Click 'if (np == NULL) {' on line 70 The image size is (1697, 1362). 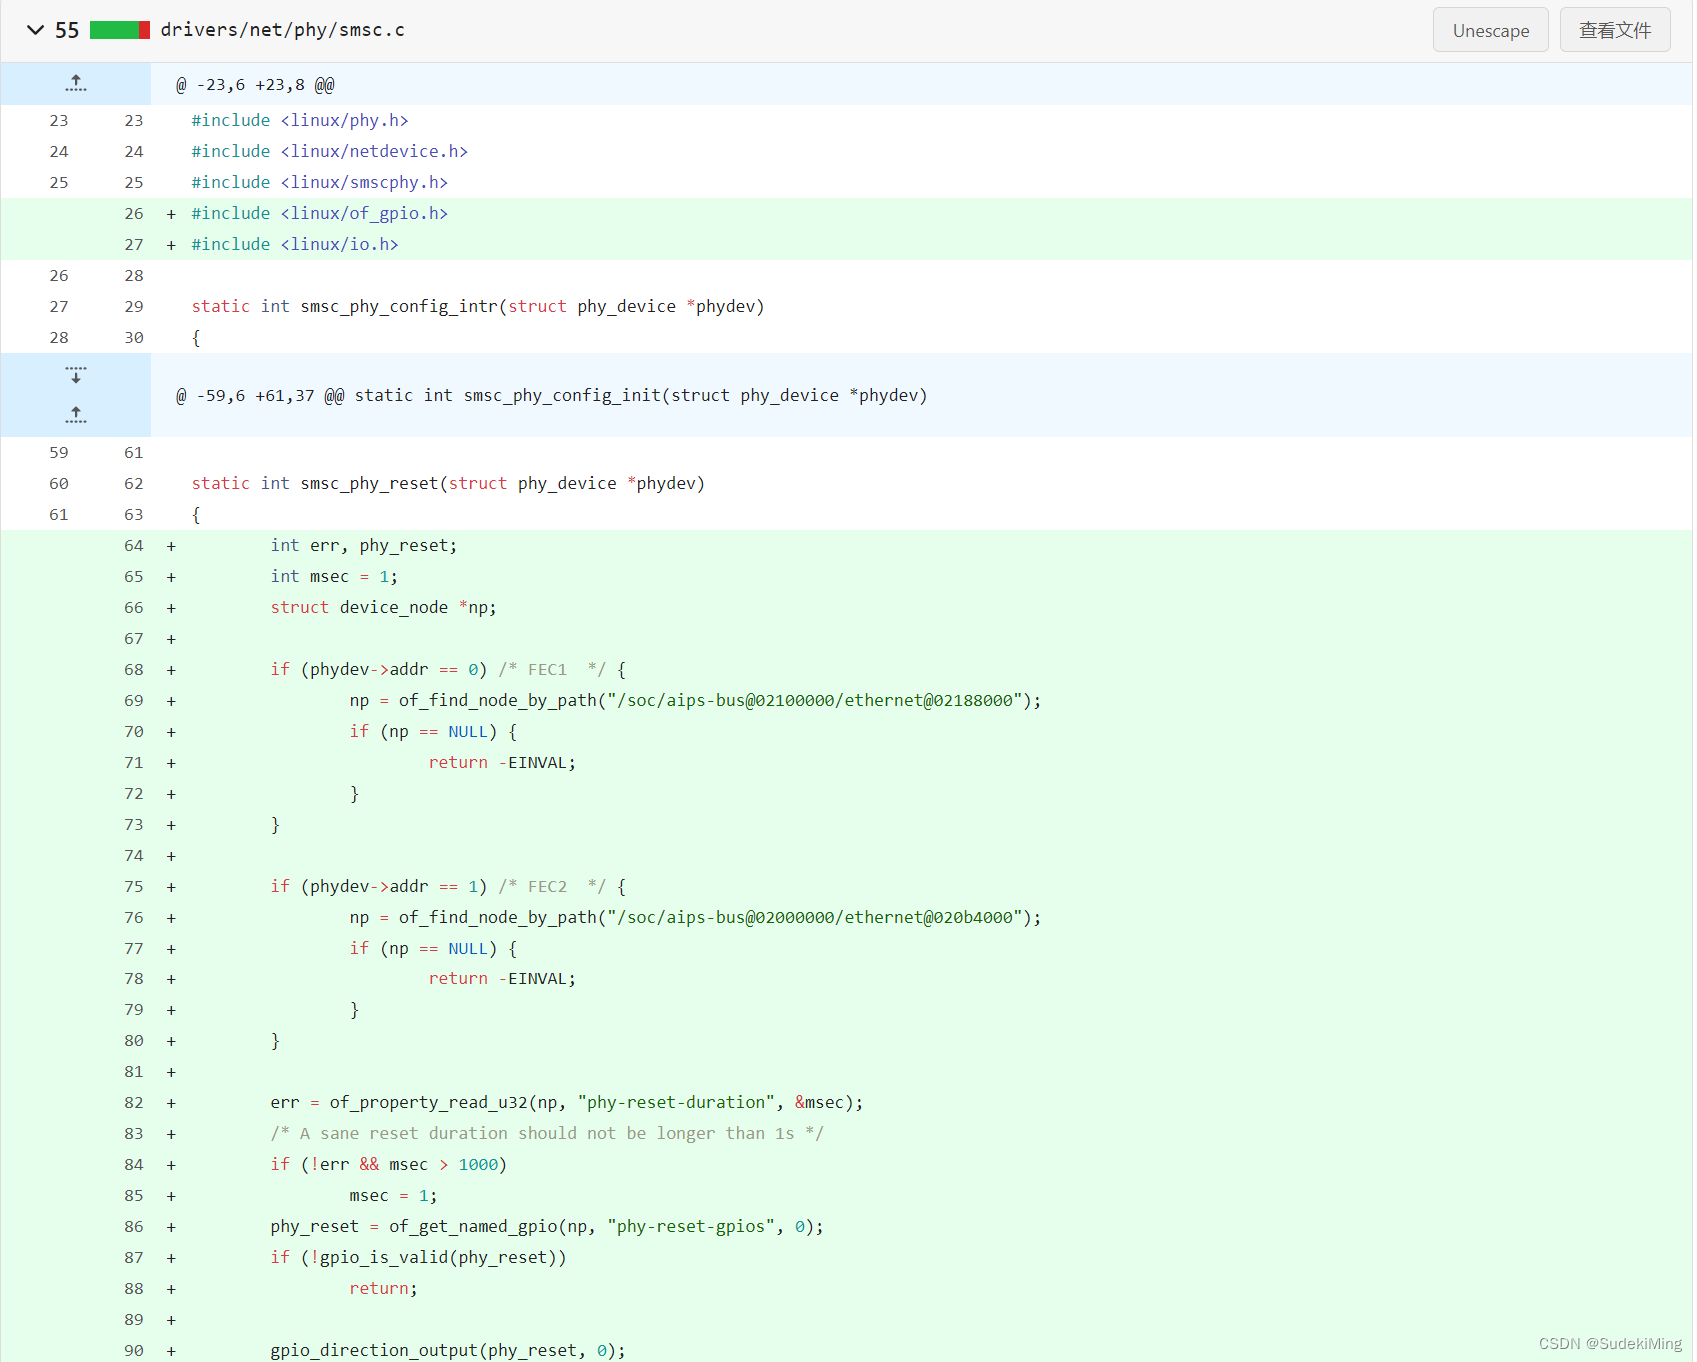[433, 731]
